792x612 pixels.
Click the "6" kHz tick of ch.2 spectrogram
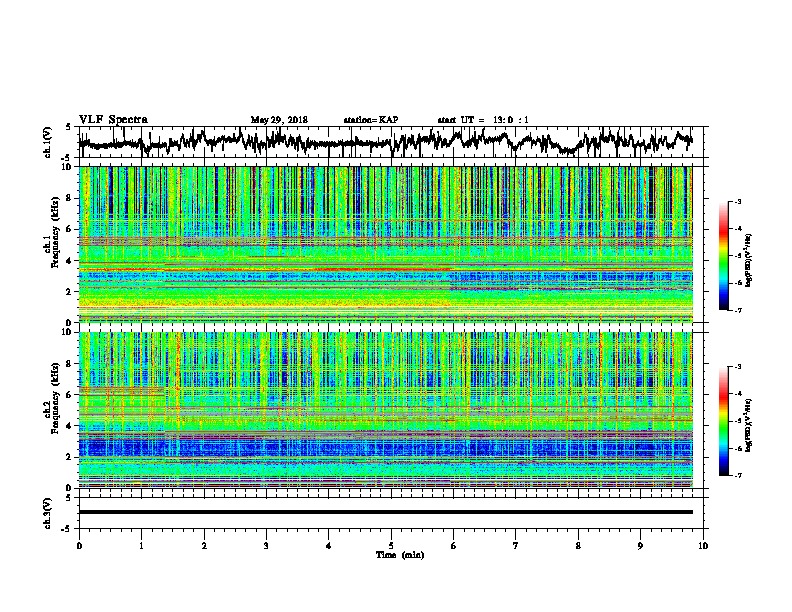(x=71, y=395)
